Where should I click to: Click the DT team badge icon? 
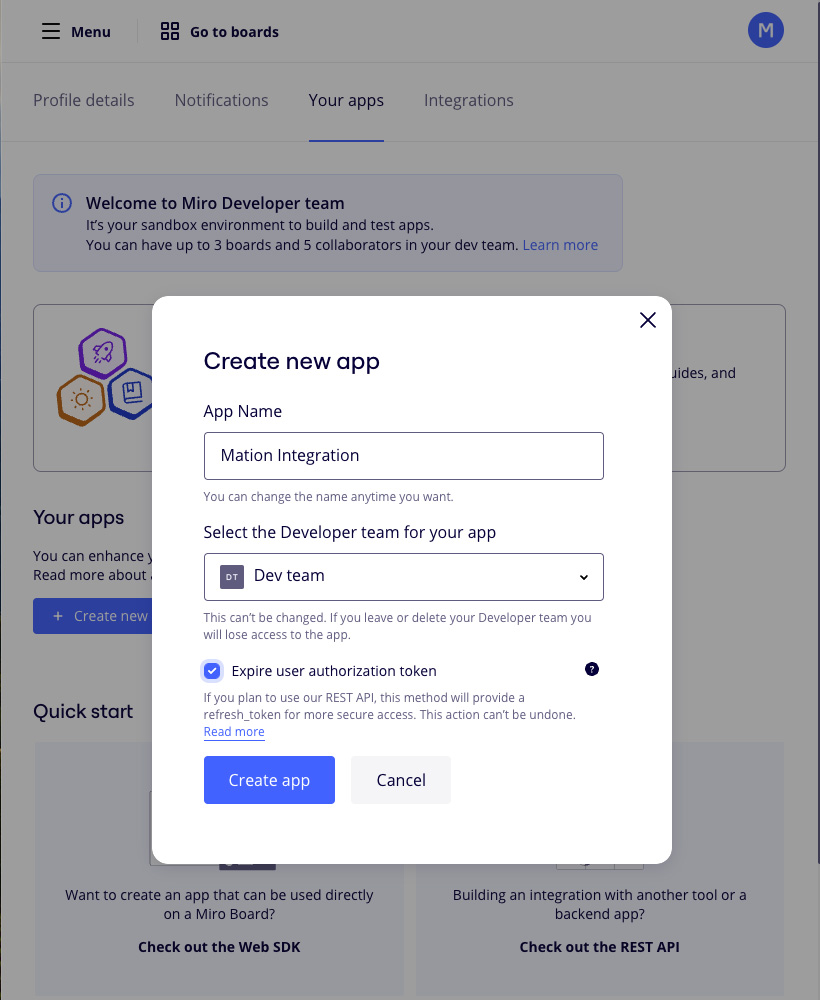pos(232,577)
